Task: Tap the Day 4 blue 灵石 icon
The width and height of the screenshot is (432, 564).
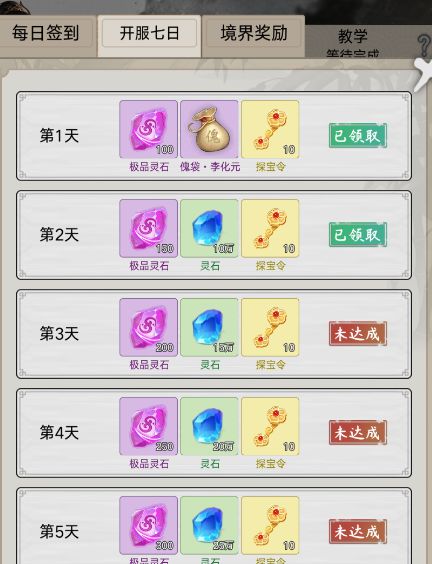Action: 209,426
